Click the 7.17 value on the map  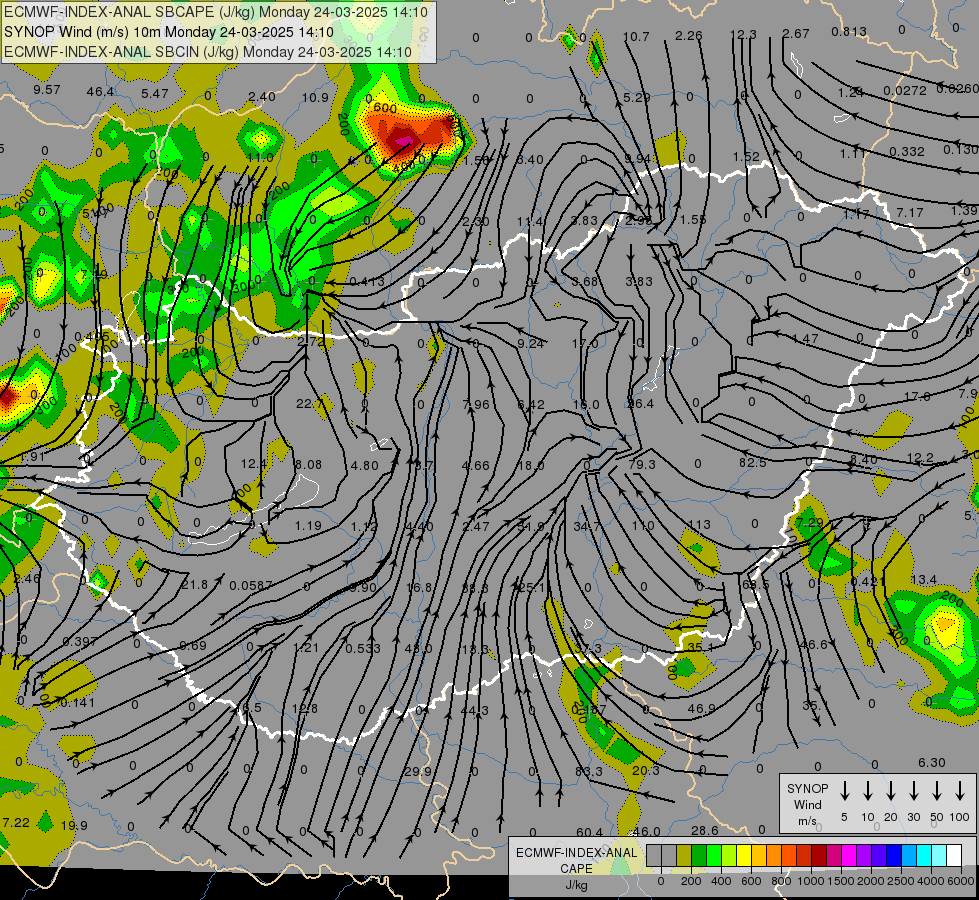[910, 213]
